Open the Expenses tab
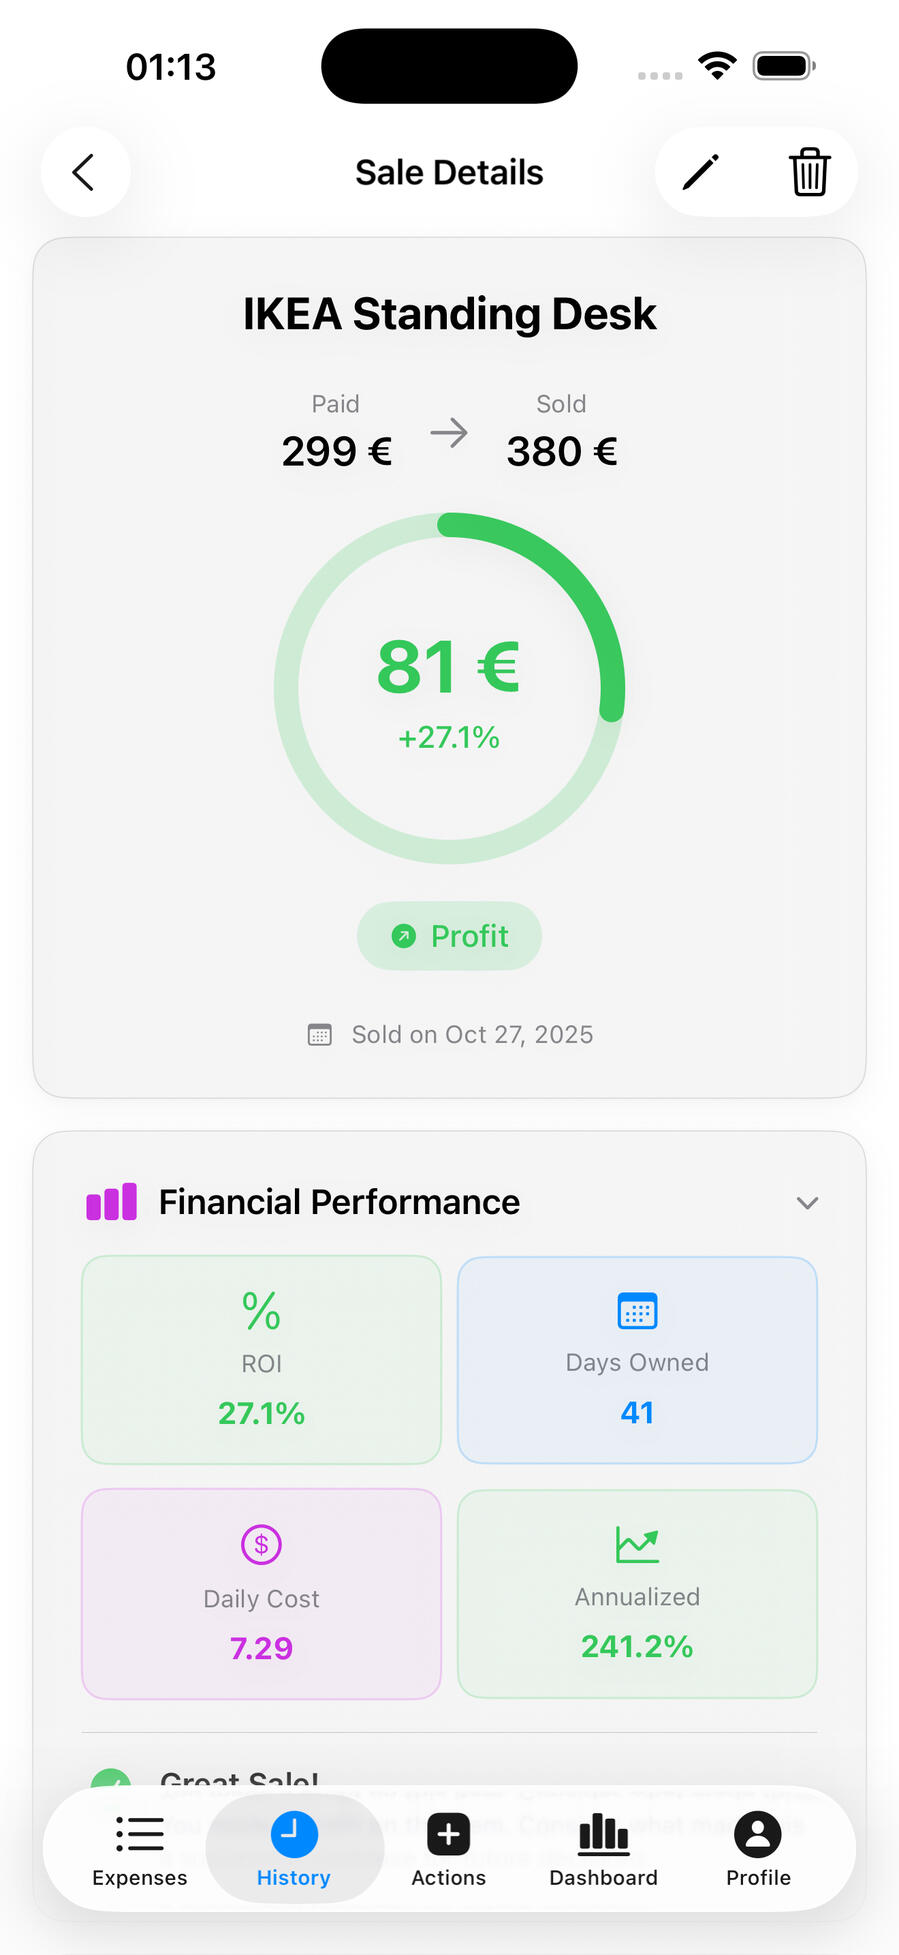This screenshot has width=899, height=1955. point(140,1850)
